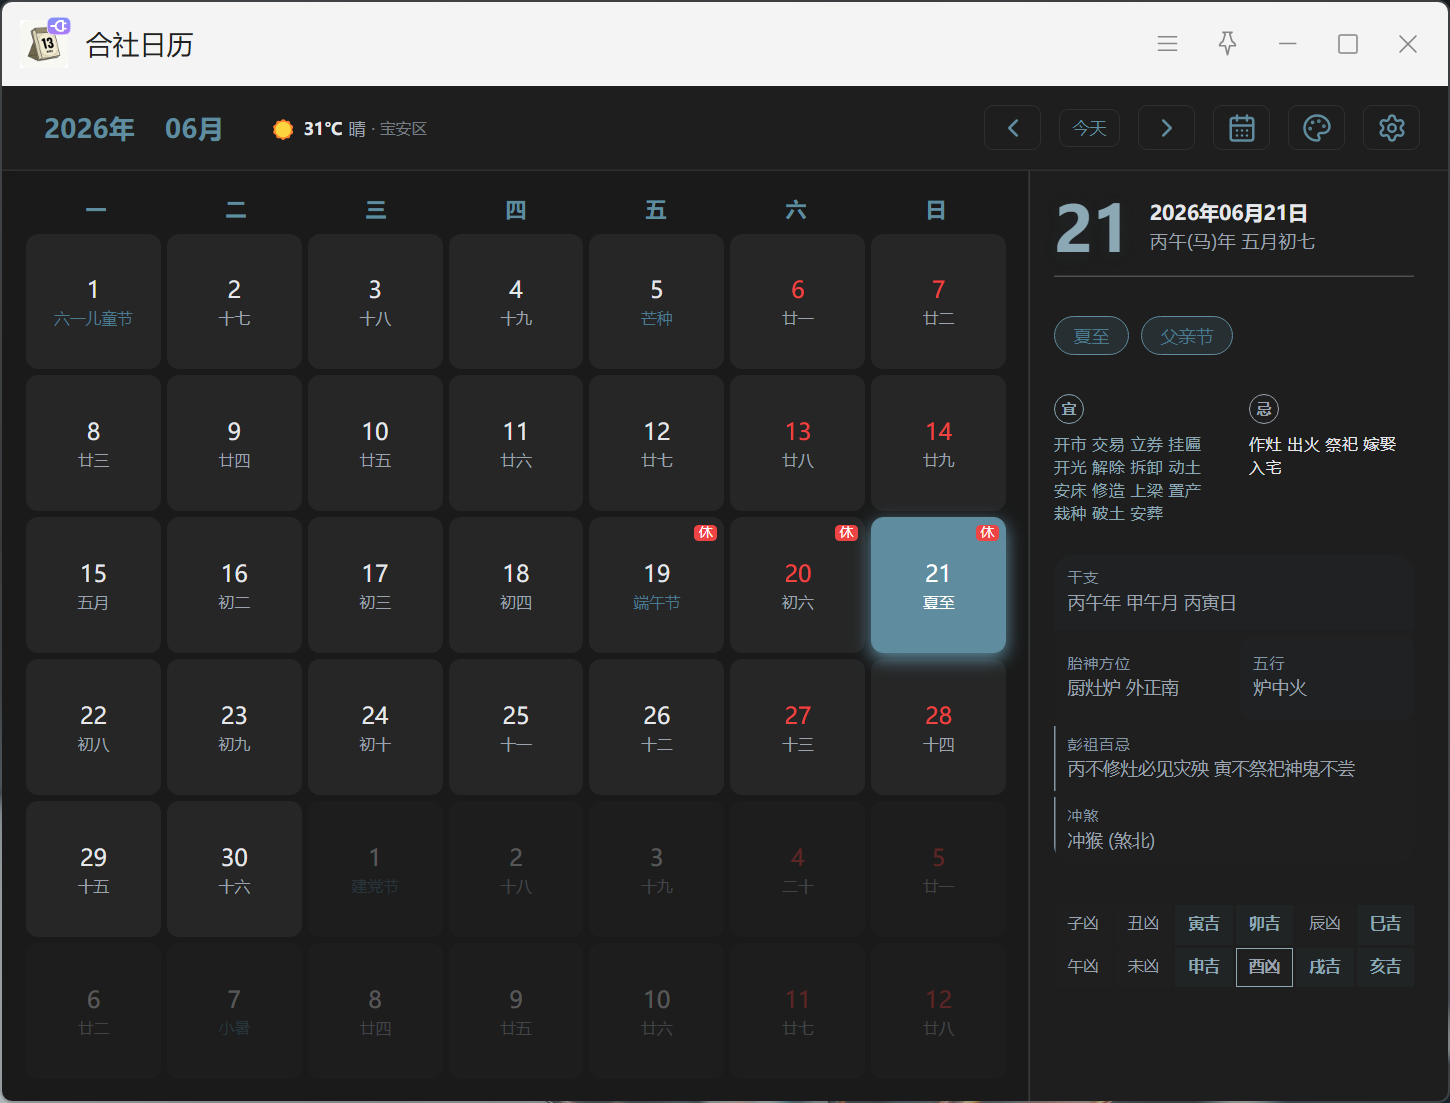Select next month's July 12 廿八
Screen dimensions: 1450x1103
click(x=938, y=1012)
